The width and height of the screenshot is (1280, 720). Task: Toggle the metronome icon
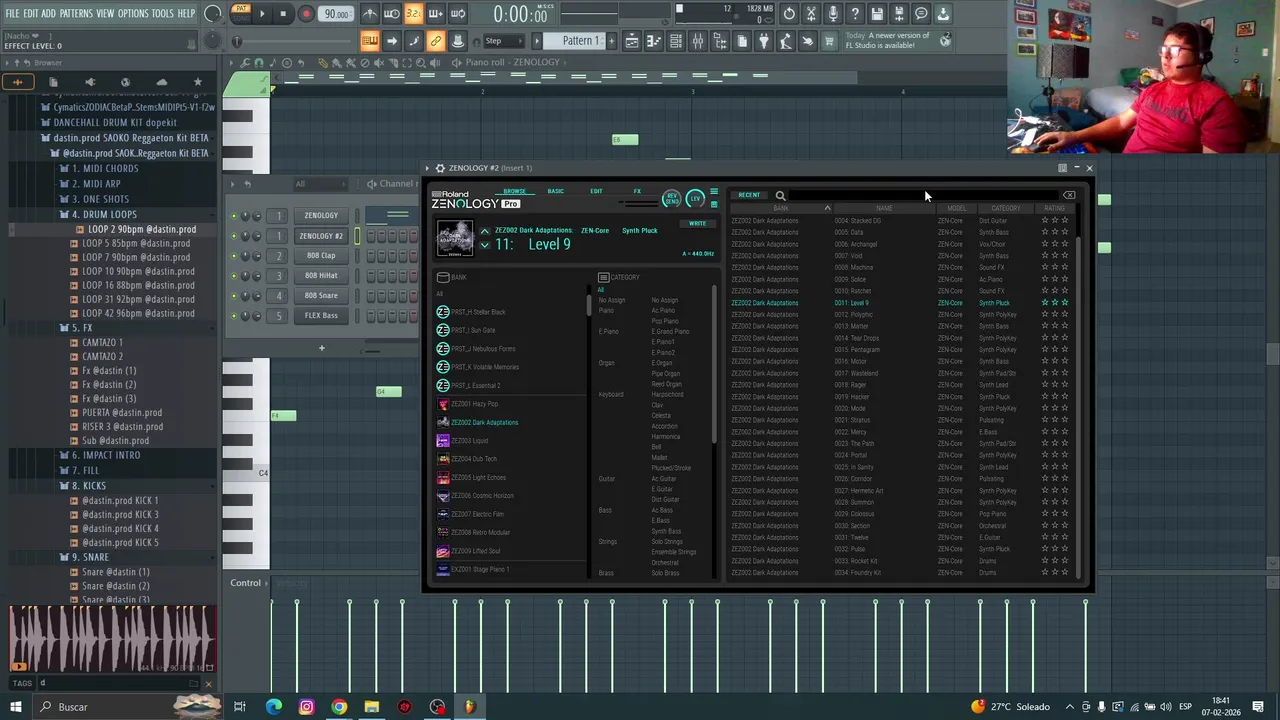pos(369,14)
